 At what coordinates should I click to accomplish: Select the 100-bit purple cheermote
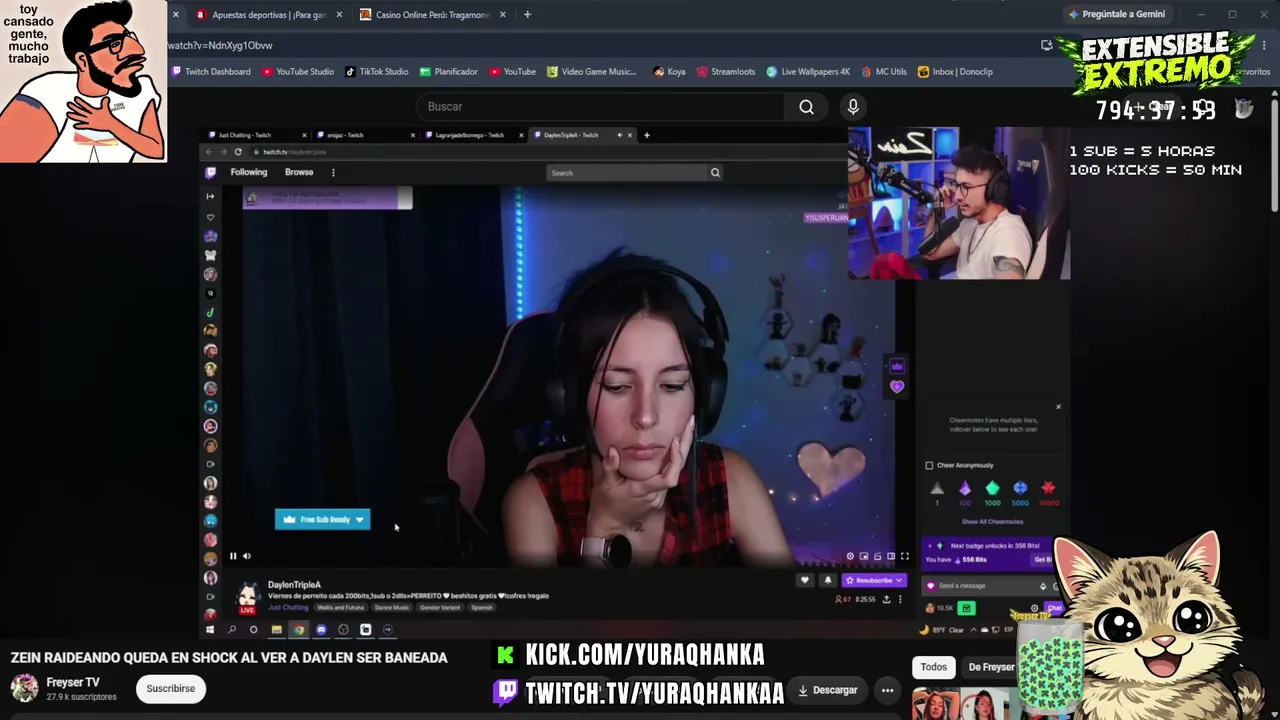[x=965, y=488]
